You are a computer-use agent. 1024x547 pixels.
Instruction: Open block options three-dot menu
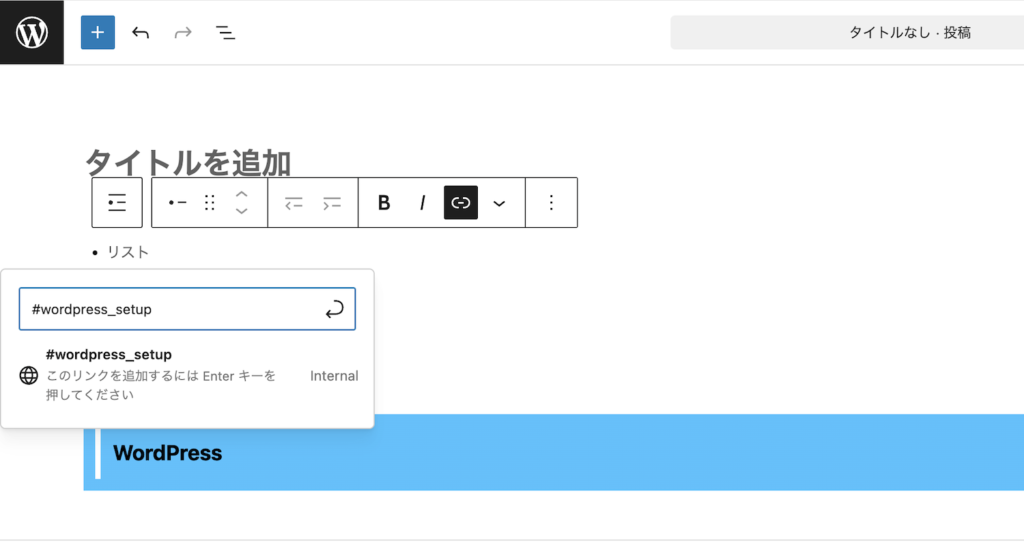click(x=551, y=202)
